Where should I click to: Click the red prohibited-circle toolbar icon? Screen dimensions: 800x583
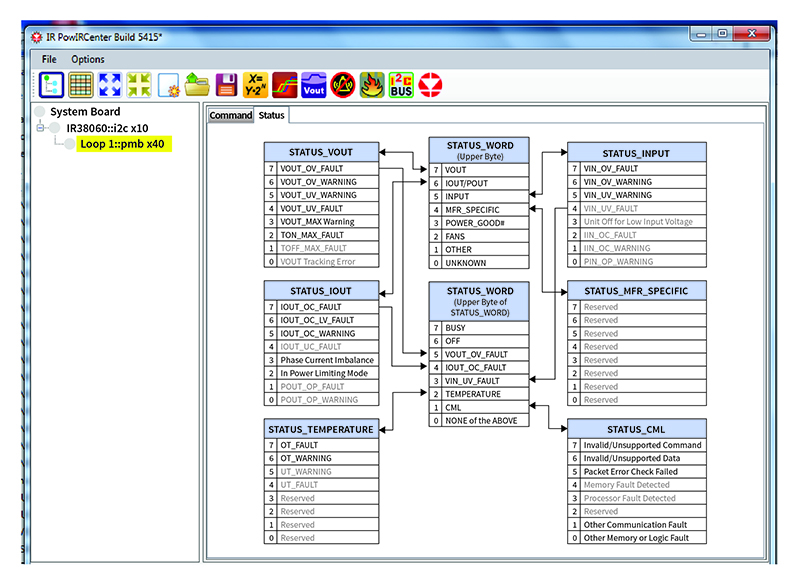tap(343, 85)
